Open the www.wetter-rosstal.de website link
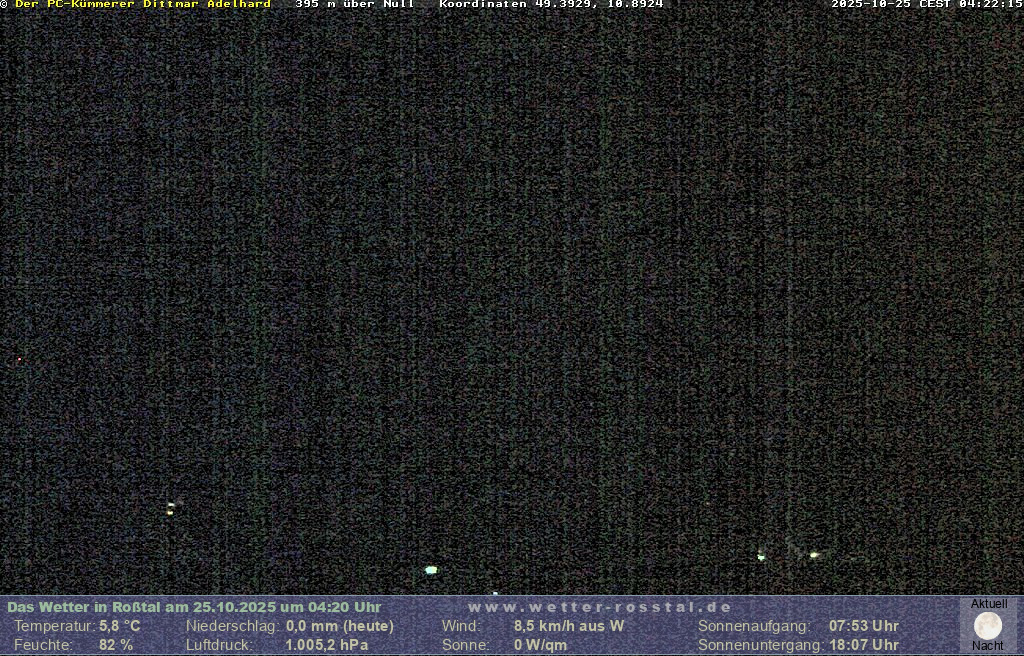The image size is (1024, 656). tap(600, 607)
